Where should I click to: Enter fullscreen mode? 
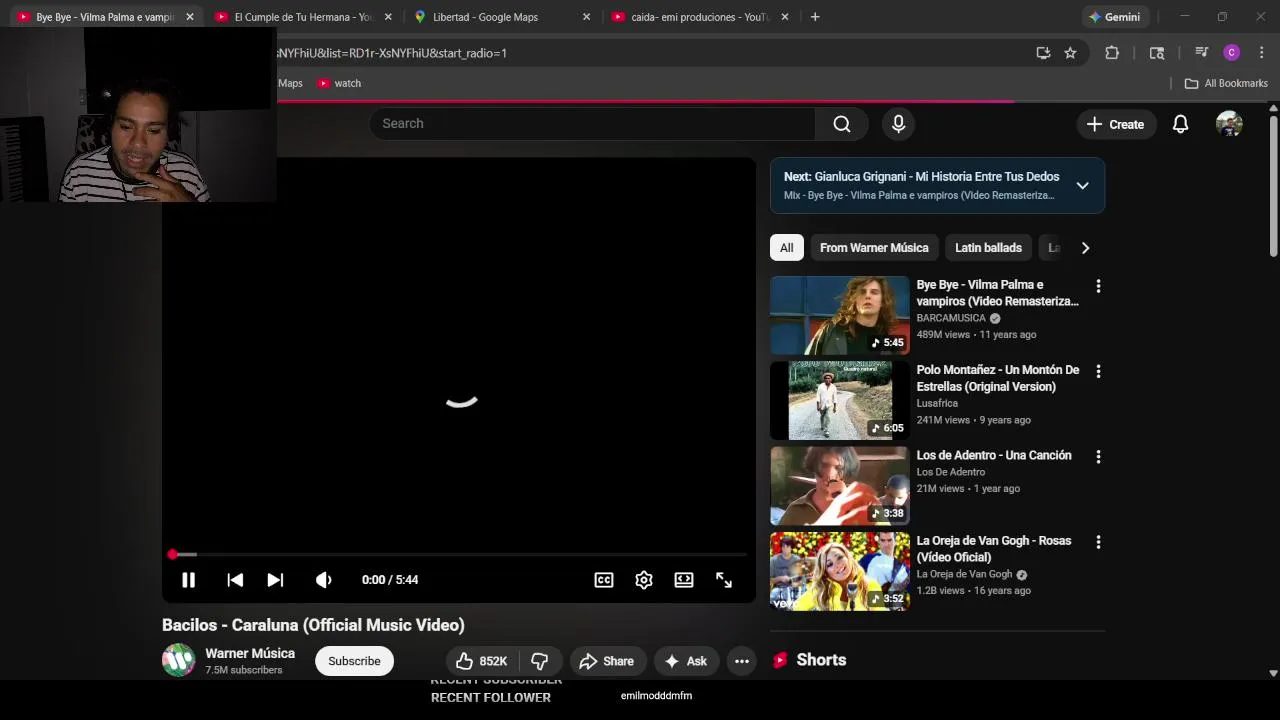[x=724, y=580]
